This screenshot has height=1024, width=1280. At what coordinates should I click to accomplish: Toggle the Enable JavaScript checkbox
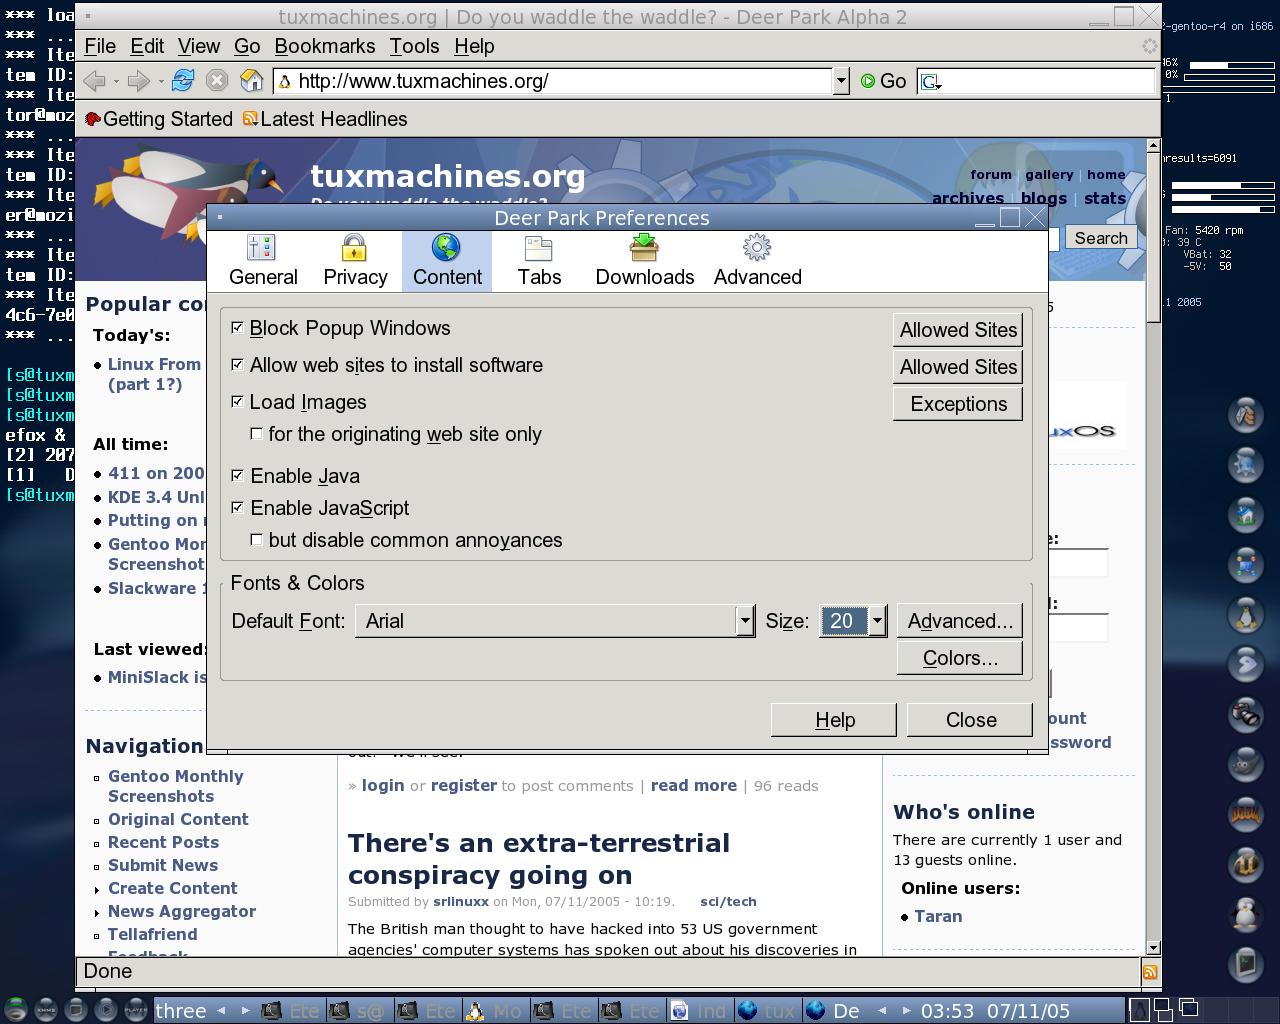click(237, 508)
